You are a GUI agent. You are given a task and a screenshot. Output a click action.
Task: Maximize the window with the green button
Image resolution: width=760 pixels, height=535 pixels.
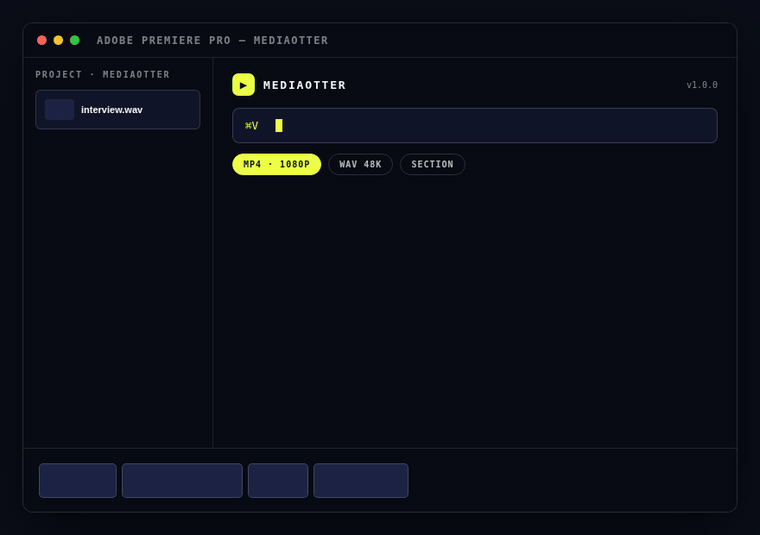click(x=75, y=40)
